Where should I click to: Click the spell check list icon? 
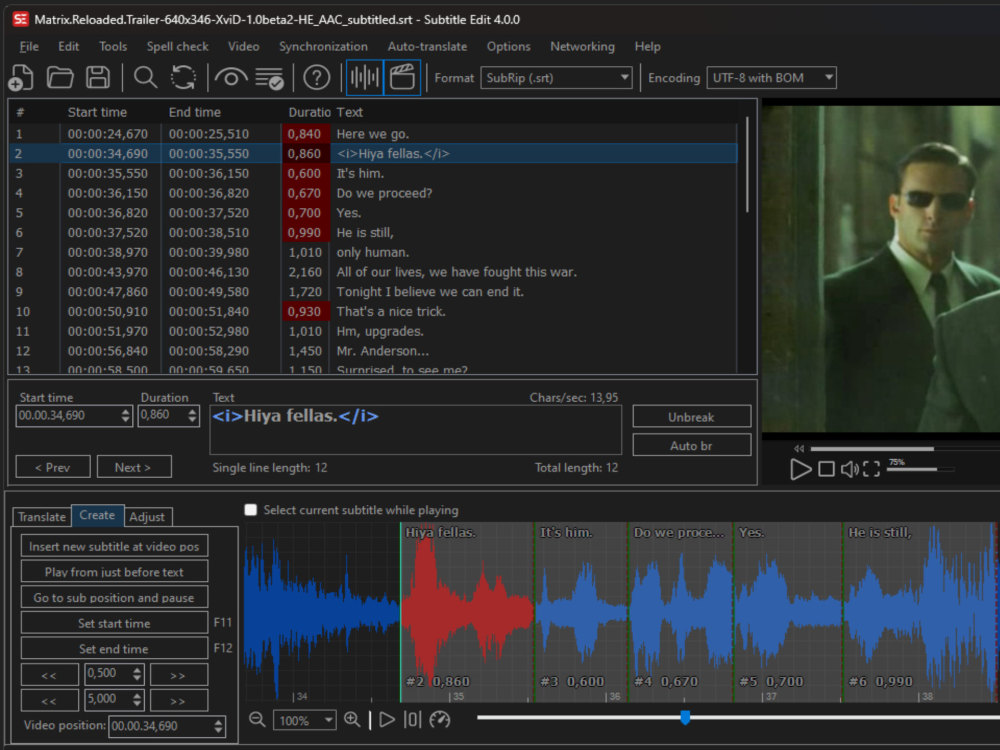[x=269, y=78]
